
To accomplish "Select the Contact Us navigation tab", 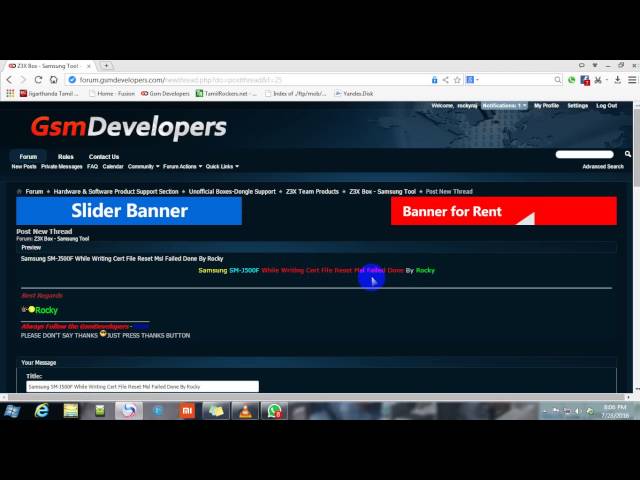I will click(104, 157).
